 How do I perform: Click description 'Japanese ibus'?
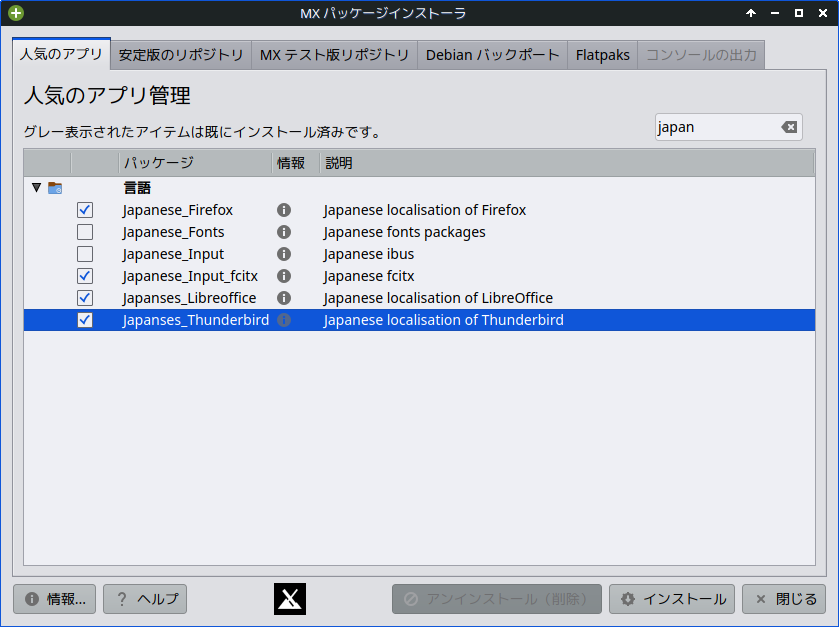coord(369,254)
